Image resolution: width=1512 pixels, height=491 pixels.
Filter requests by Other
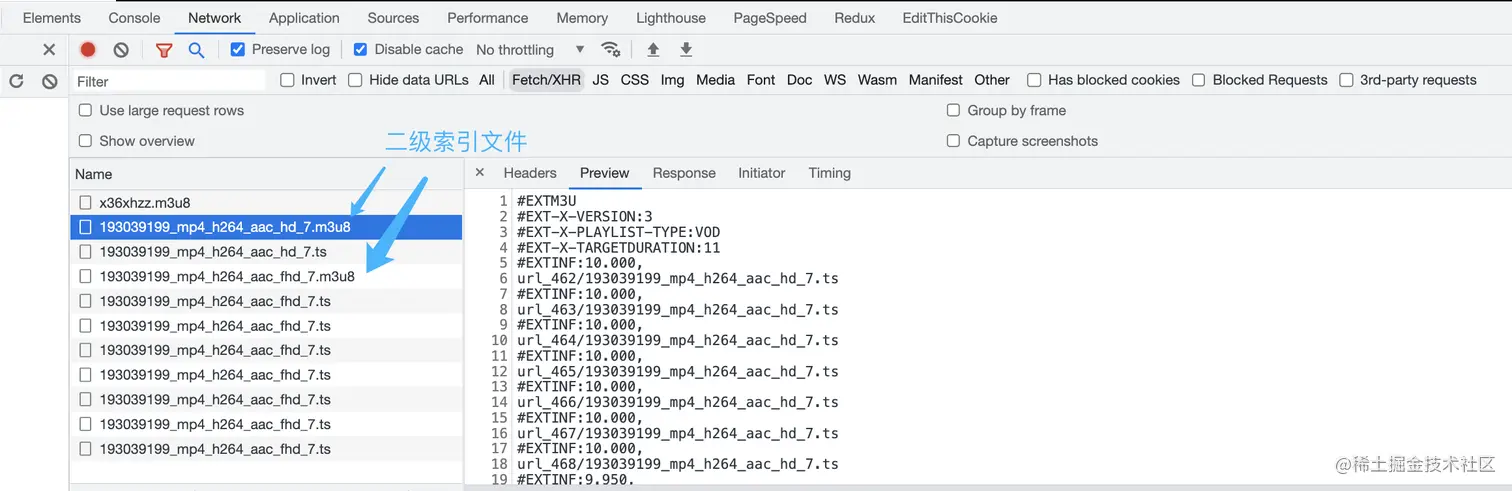(x=992, y=80)
